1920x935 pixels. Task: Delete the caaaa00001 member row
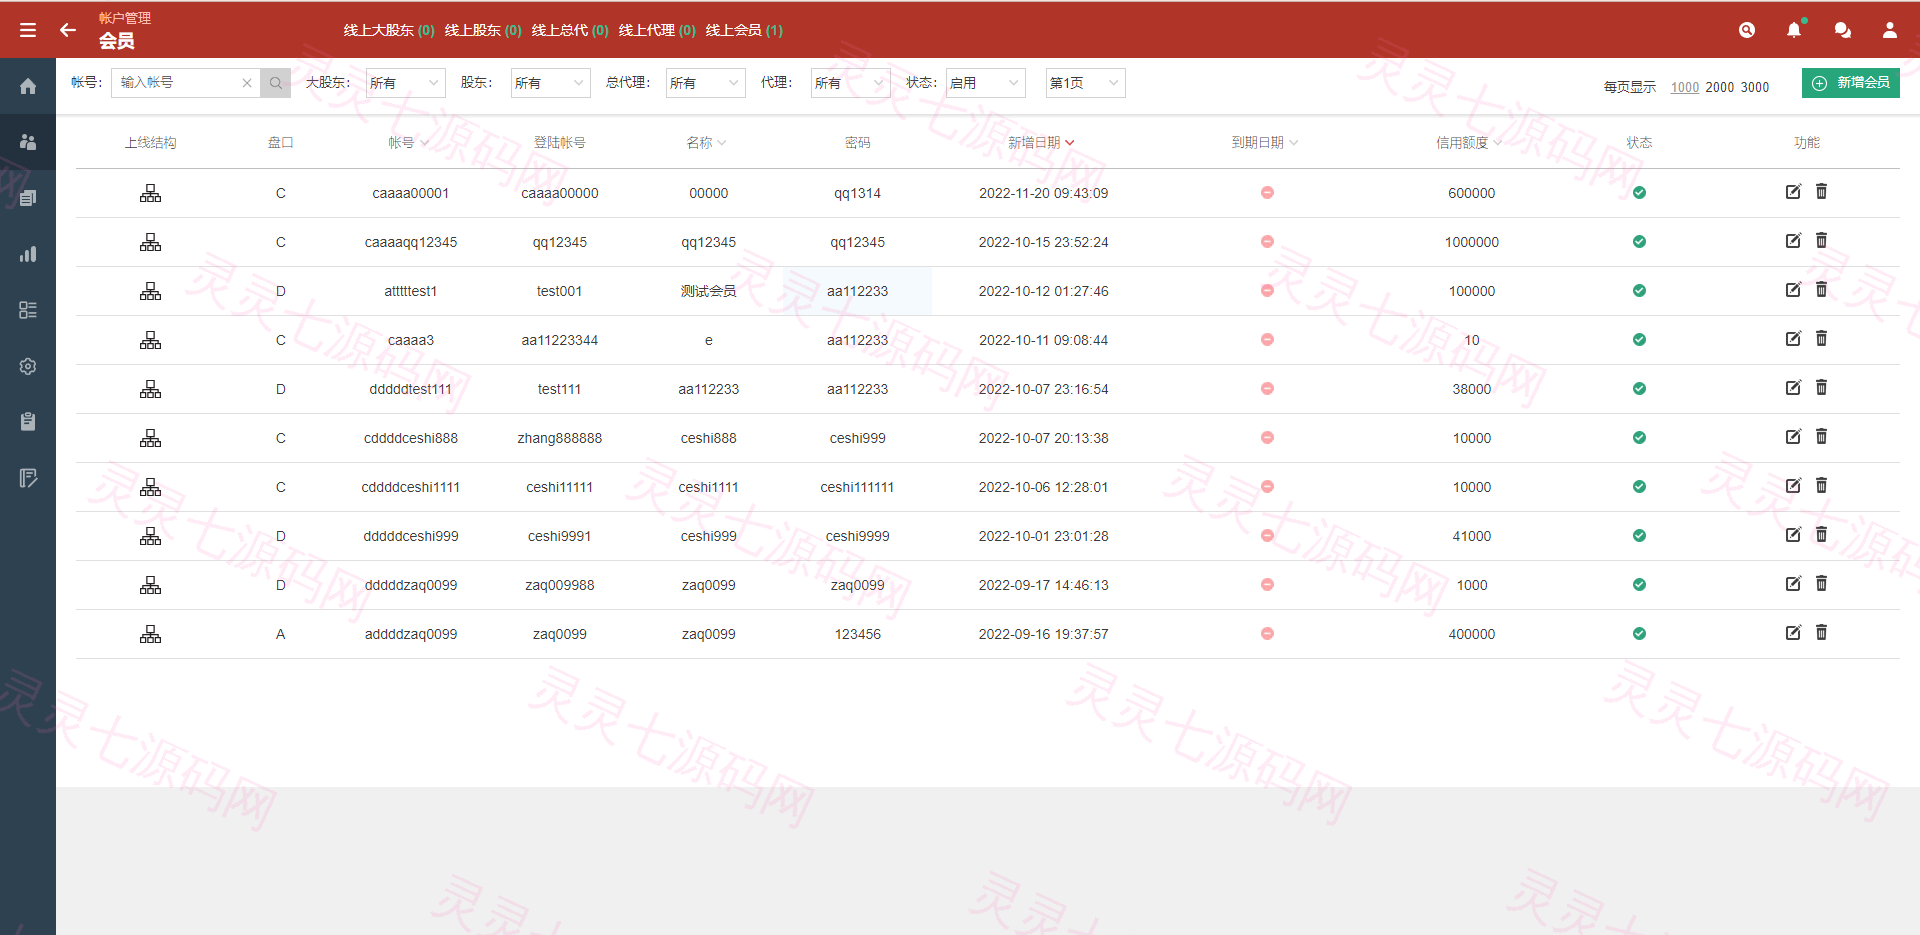(x=1821, y=191)
